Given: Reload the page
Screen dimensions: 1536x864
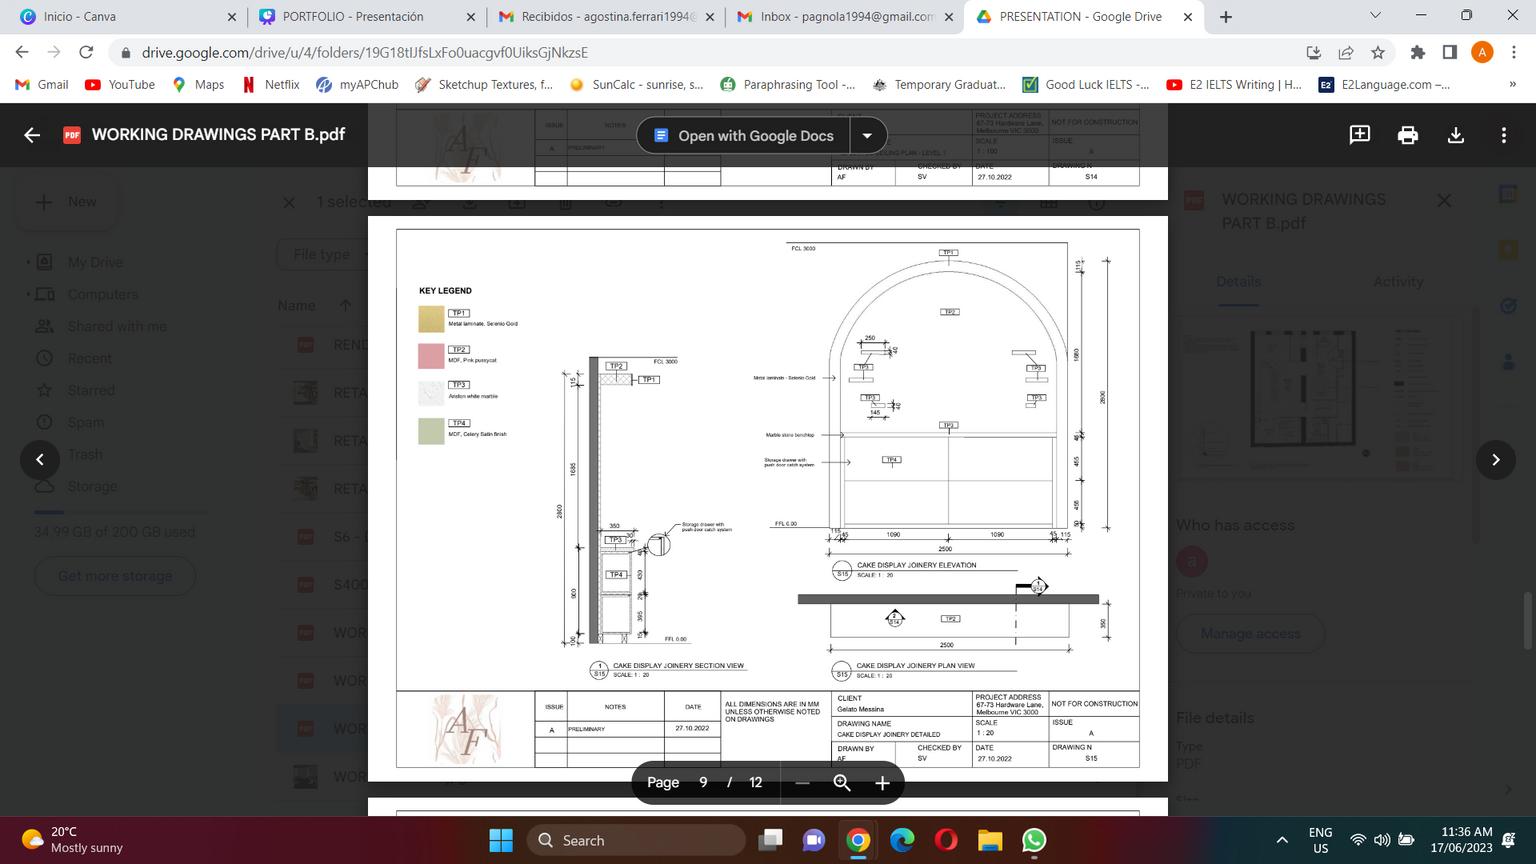Looking at the screenshot, I should pos(86,53).
